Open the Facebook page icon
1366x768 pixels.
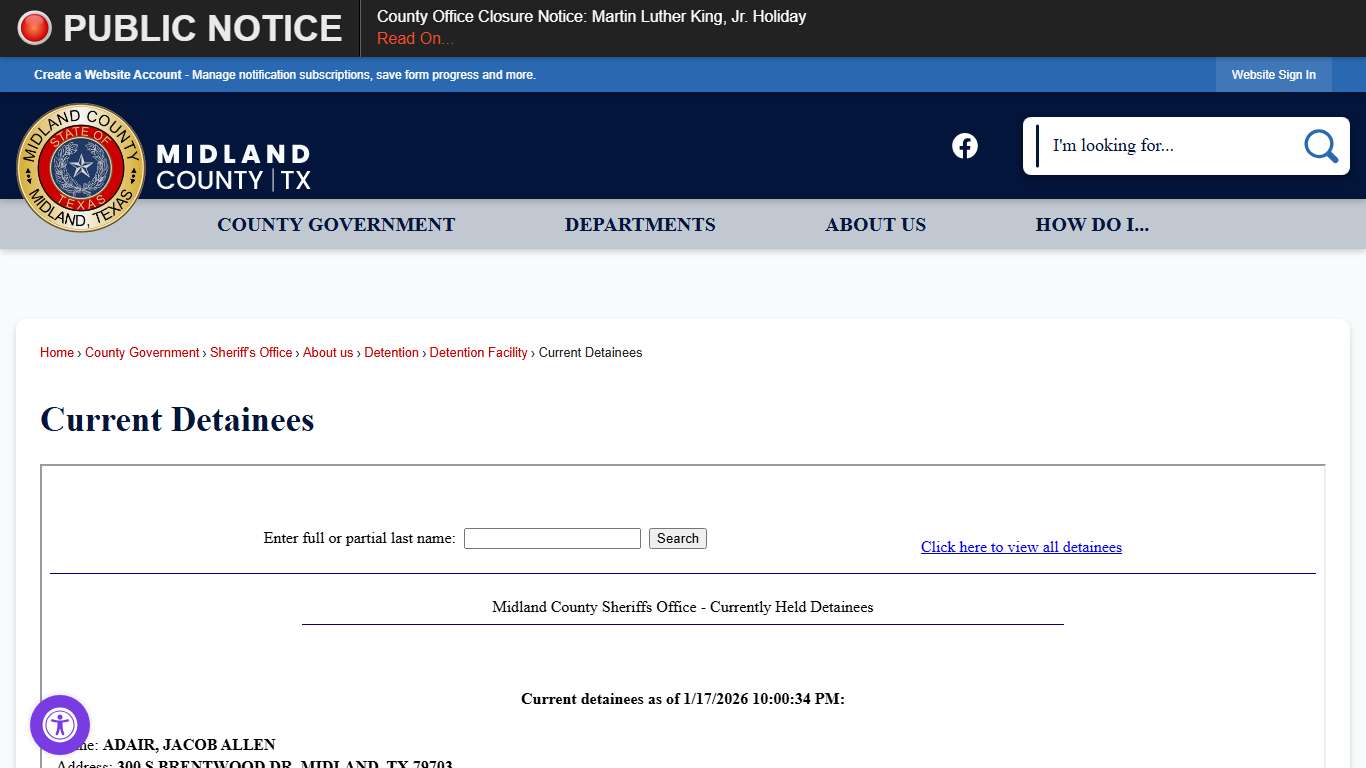click(x=964, y=145)
